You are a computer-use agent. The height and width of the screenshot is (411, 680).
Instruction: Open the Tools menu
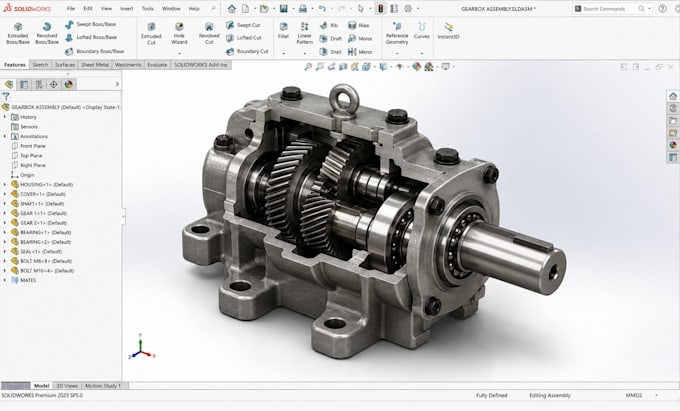click(x=147, y=8)
